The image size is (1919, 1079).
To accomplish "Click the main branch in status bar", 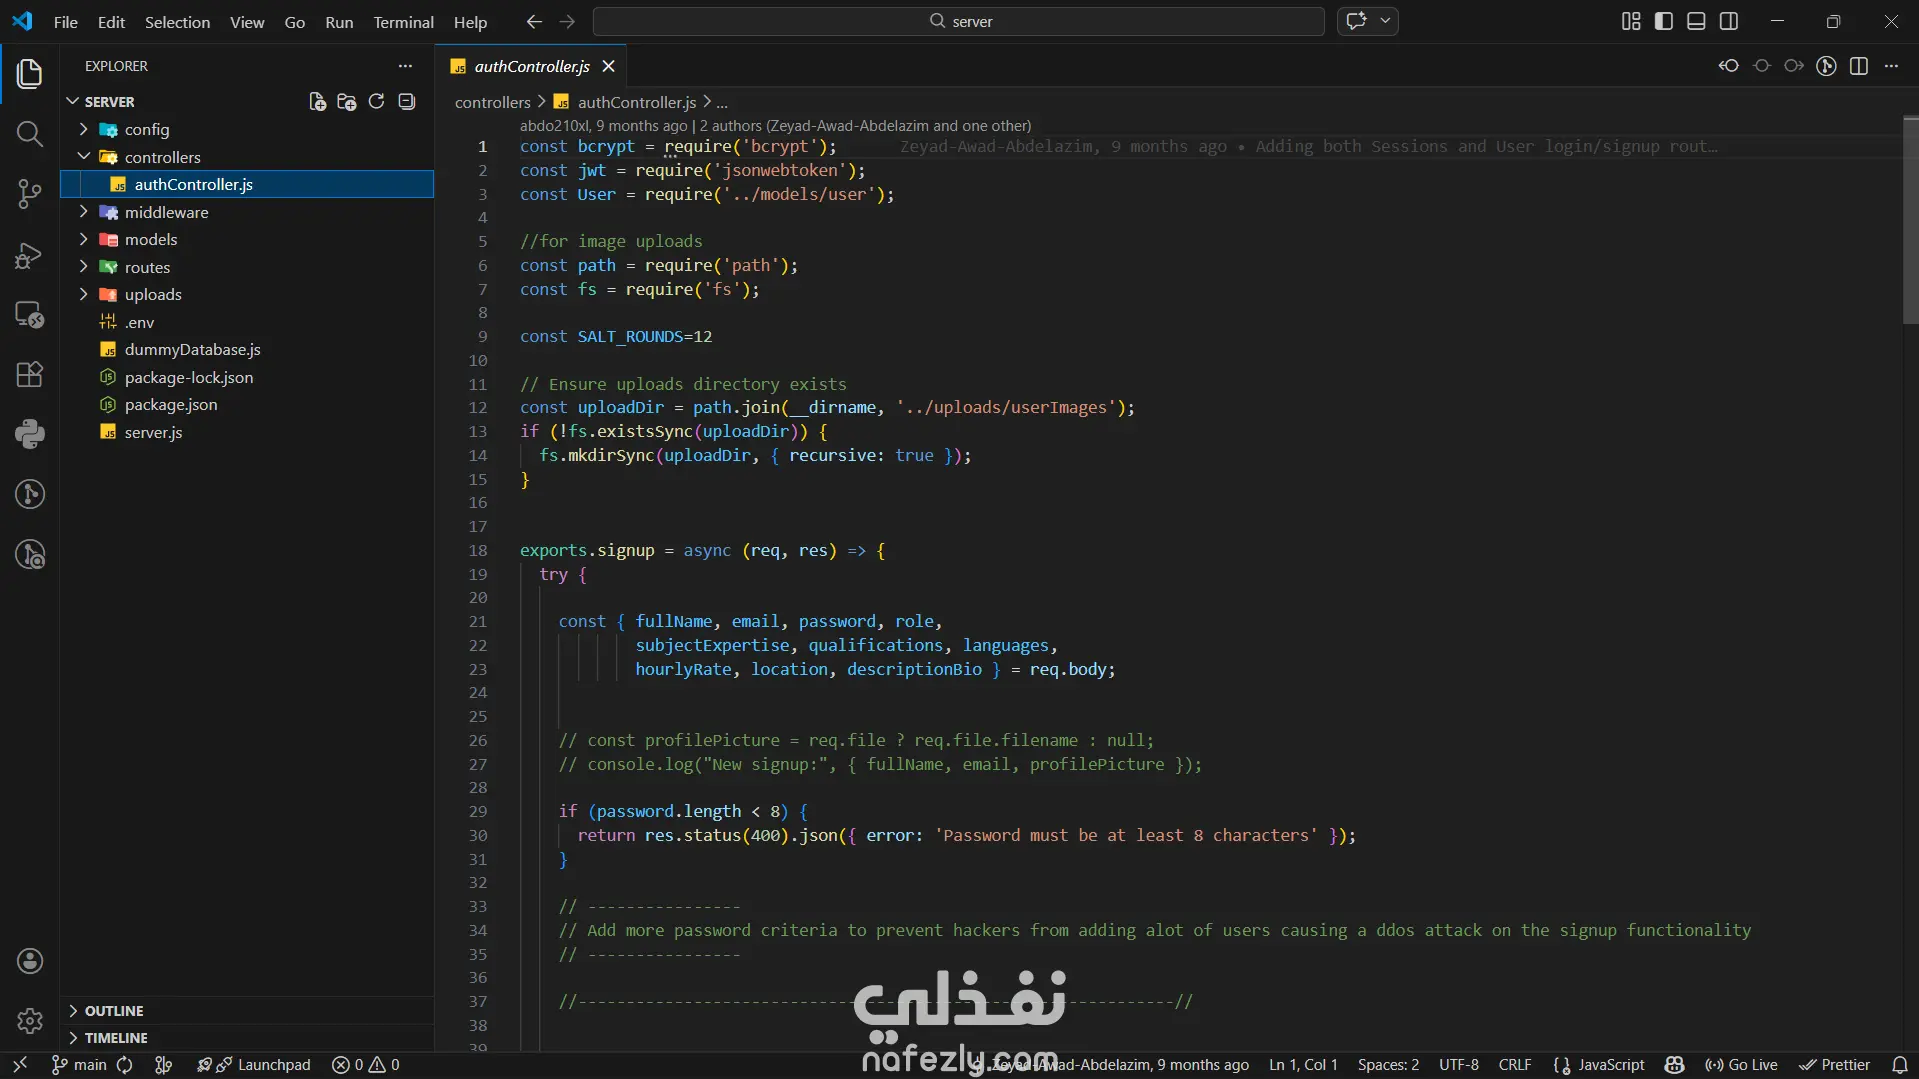I will (x=79, y=1065).
